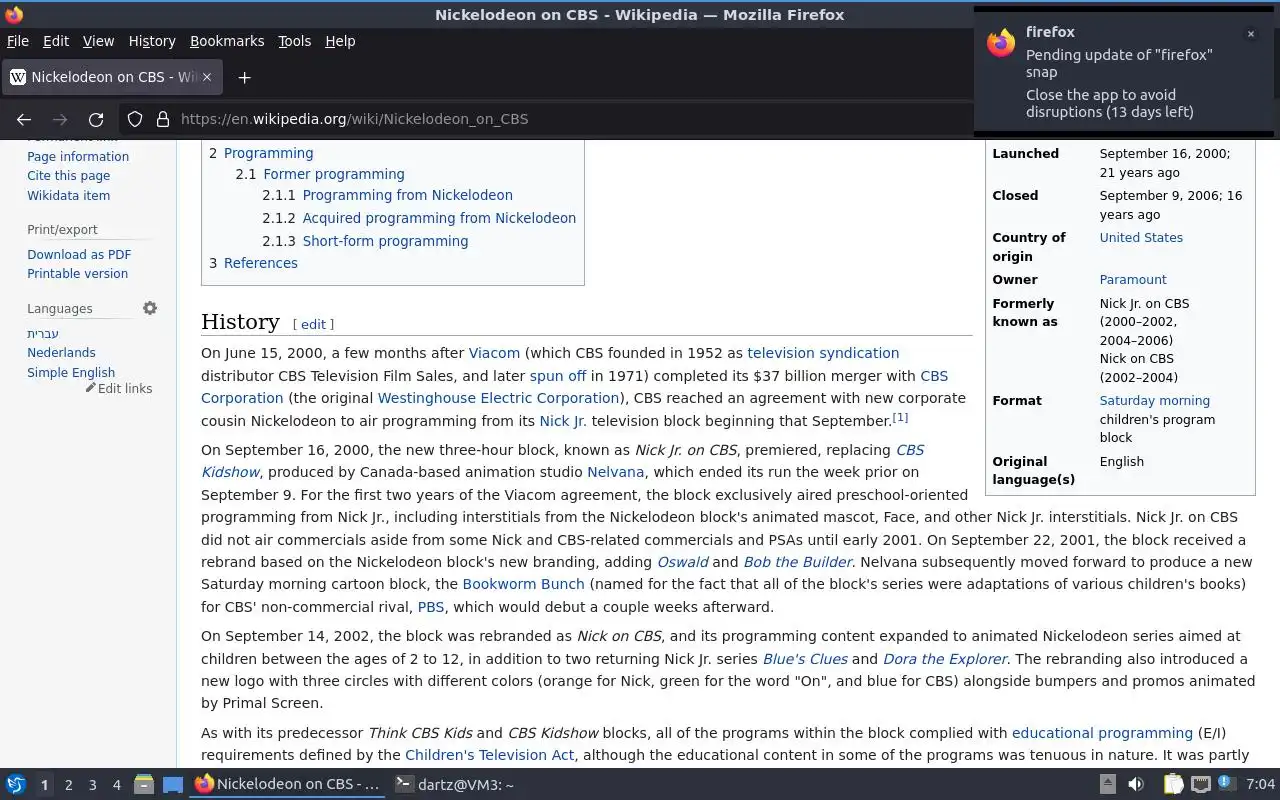Open the Viacom link
The height and width of the screenshot is (800, 1280).
coord(494,353)
